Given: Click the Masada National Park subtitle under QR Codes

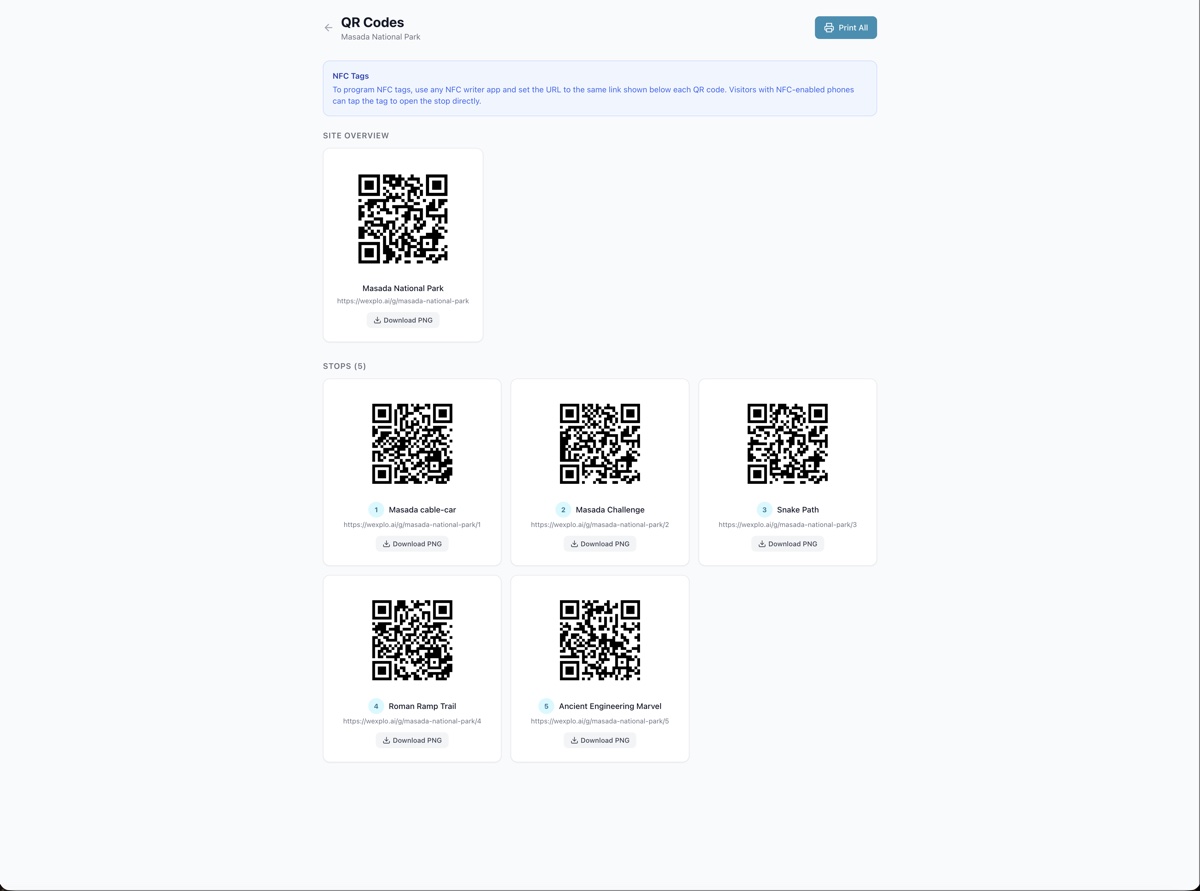Looking at the screenshot, I should [x=380, y=37].
